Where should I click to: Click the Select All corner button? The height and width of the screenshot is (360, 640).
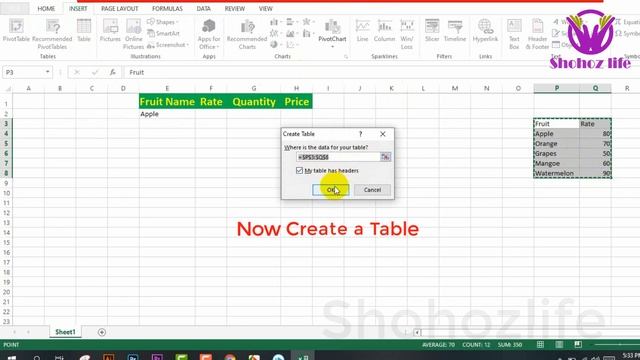(7, 88)
